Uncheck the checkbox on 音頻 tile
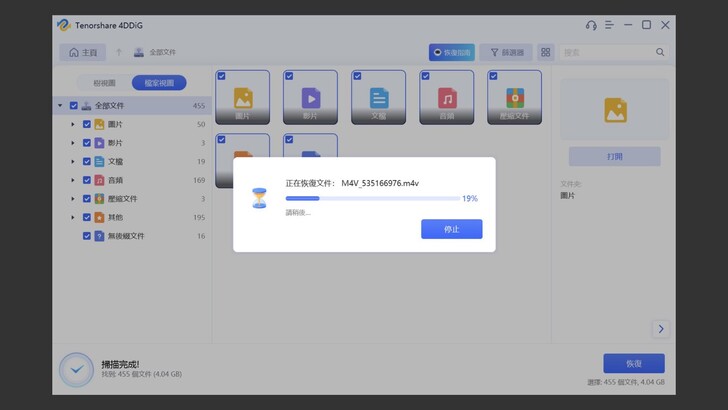The image size is (728, 410). [x=426, y=76]
